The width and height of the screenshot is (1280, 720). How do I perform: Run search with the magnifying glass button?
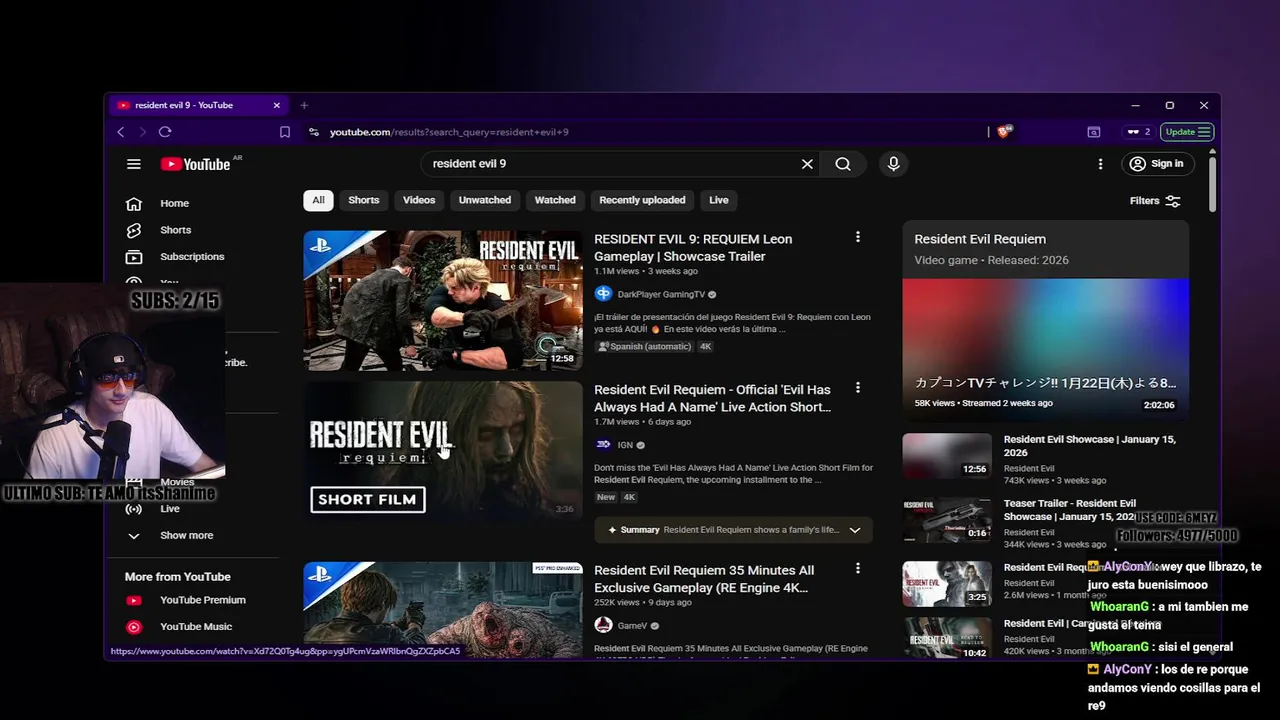pos(843,164)
